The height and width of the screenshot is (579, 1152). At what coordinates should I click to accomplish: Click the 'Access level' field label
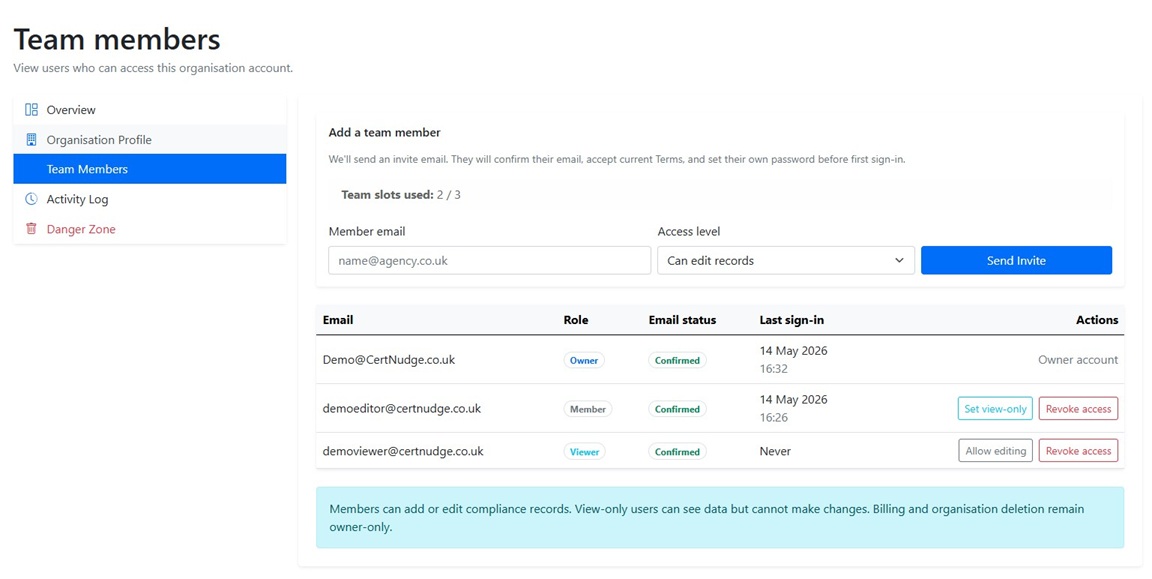pyautogui.click(x=688, y=231)
